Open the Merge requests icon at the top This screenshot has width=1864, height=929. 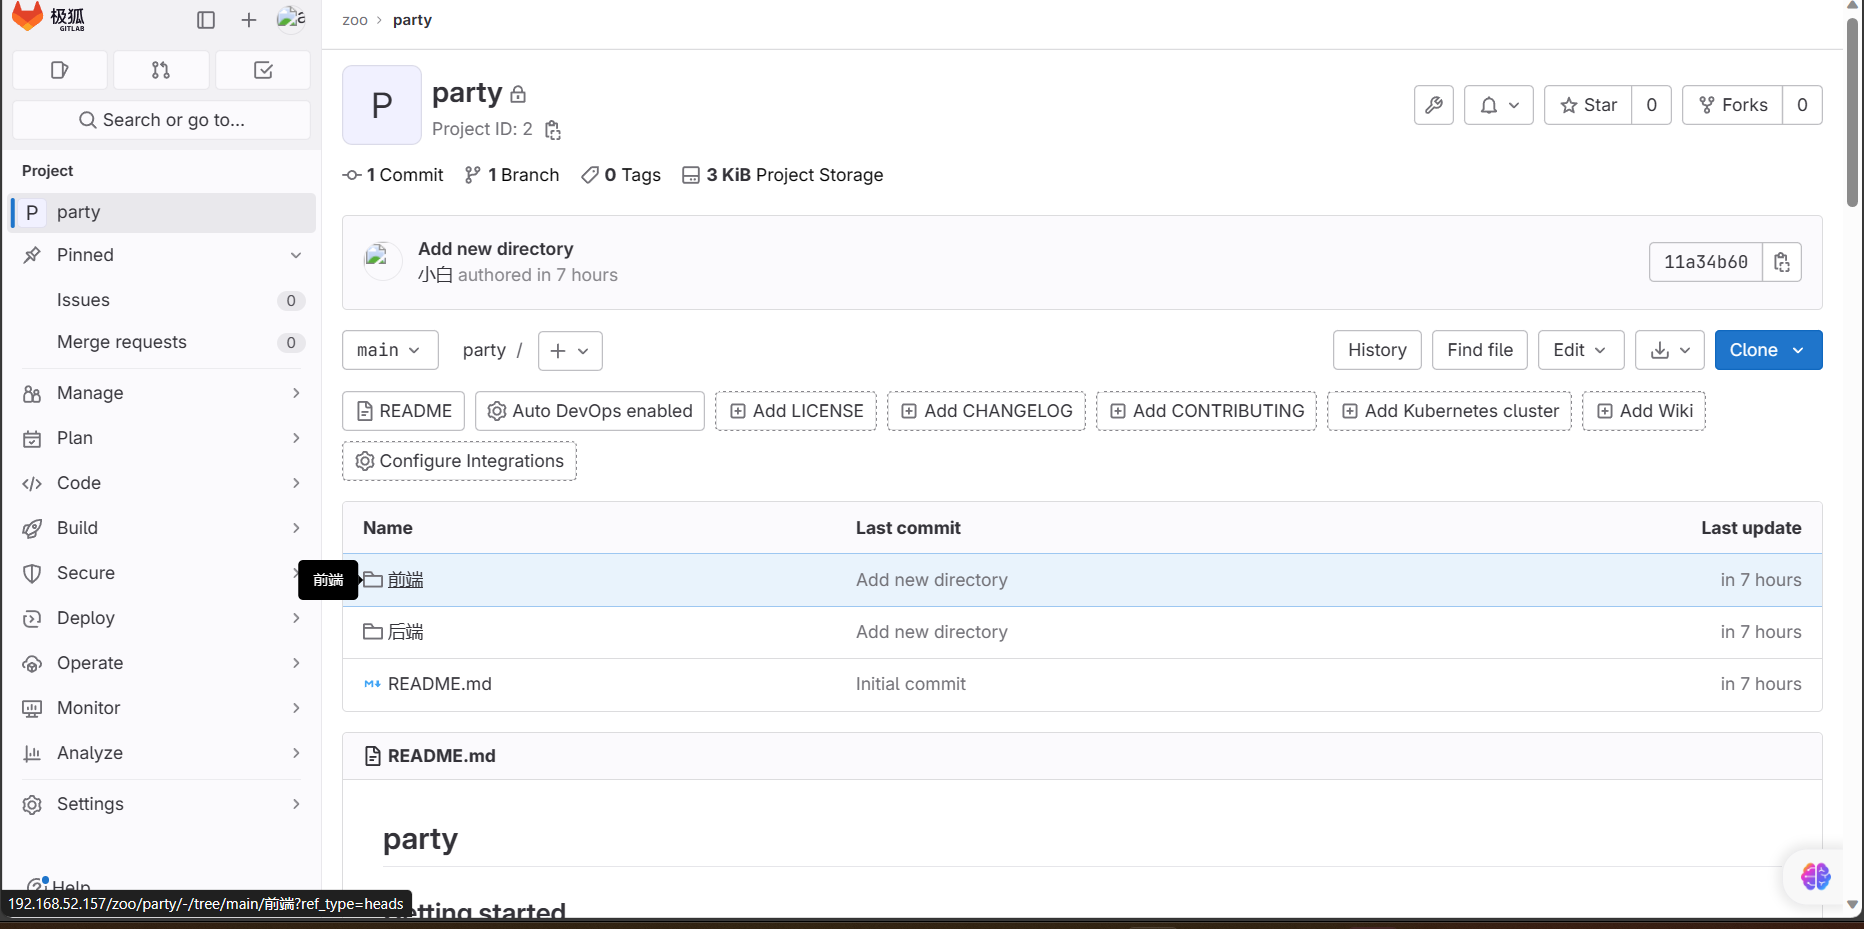tap(161, 70)
